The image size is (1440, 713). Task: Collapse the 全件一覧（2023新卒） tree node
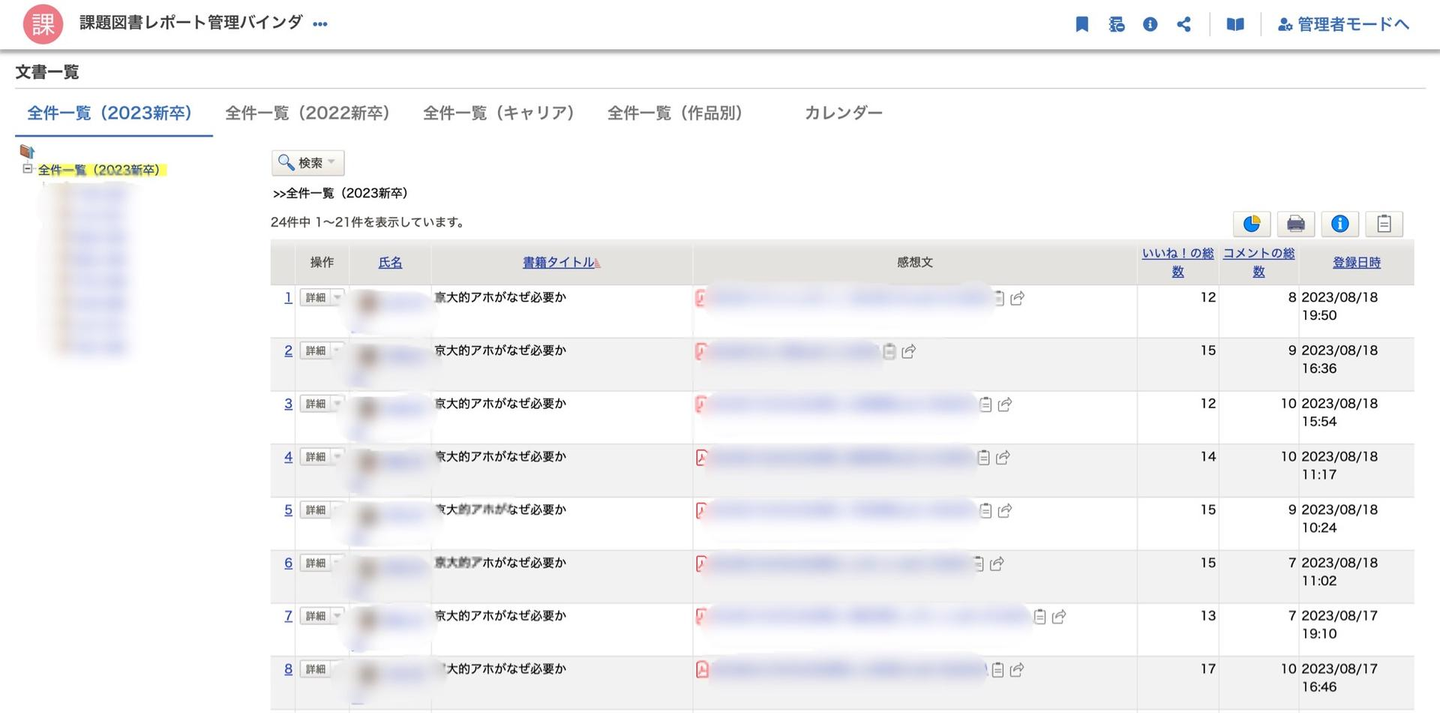click(x=28, y=169)
